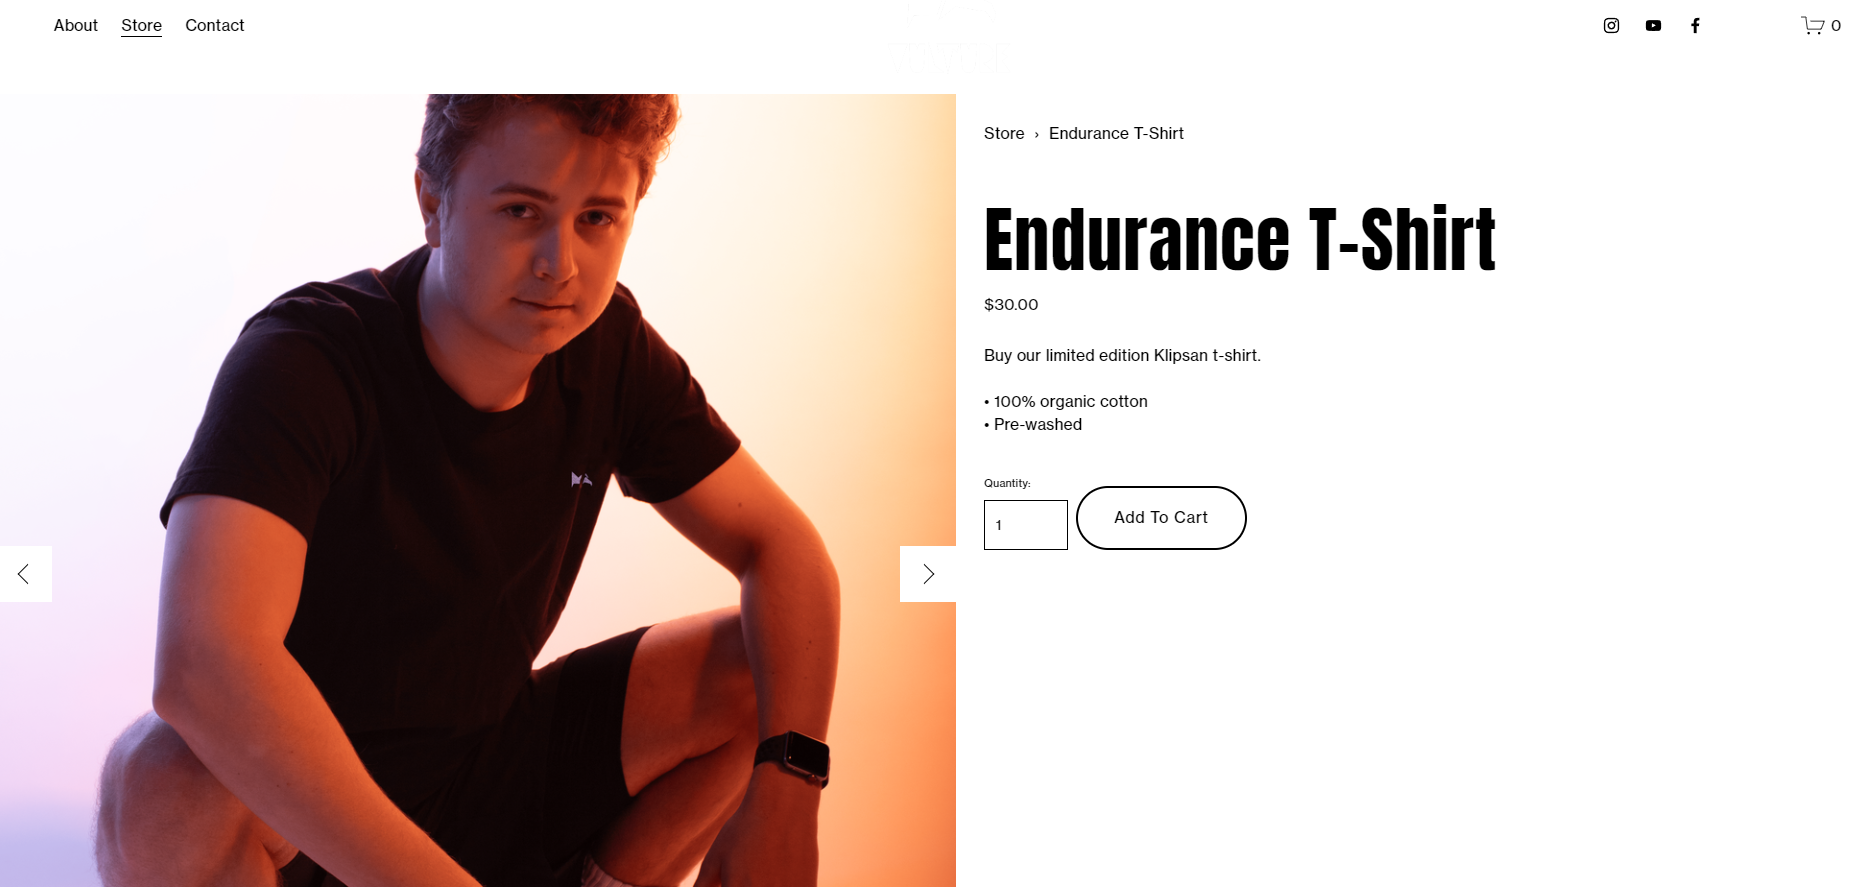1876x887 pixels.
Task: Show the next product image
Action: pos(928,574)
